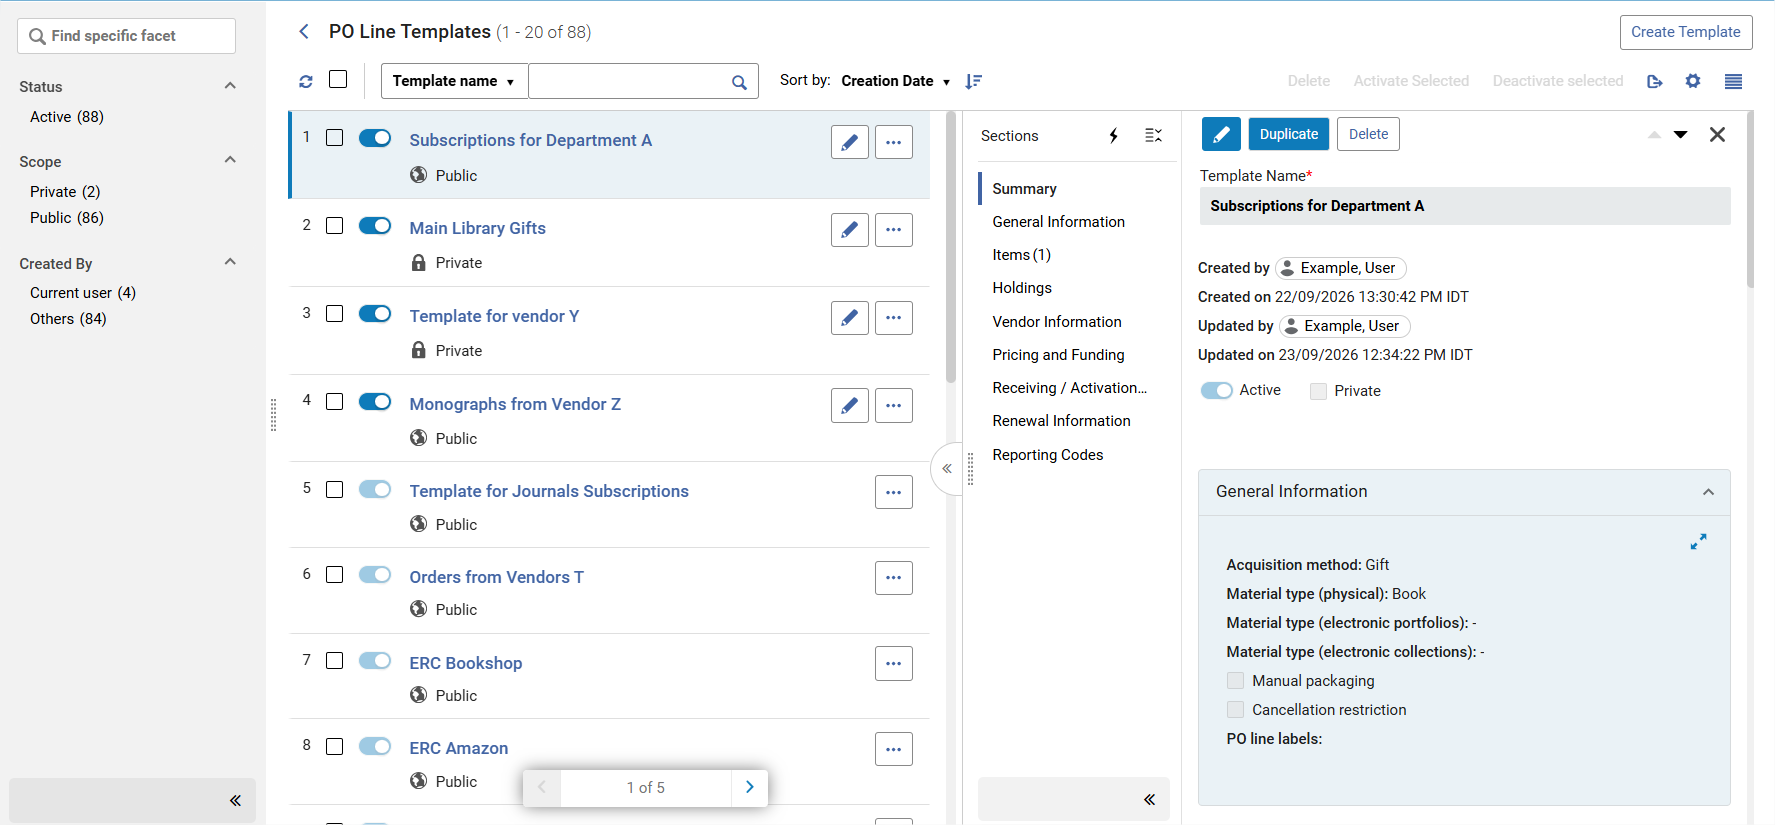1775x825 pixels.
Task: Select the checkbox for Main Library Gifts
Action: 335,226
